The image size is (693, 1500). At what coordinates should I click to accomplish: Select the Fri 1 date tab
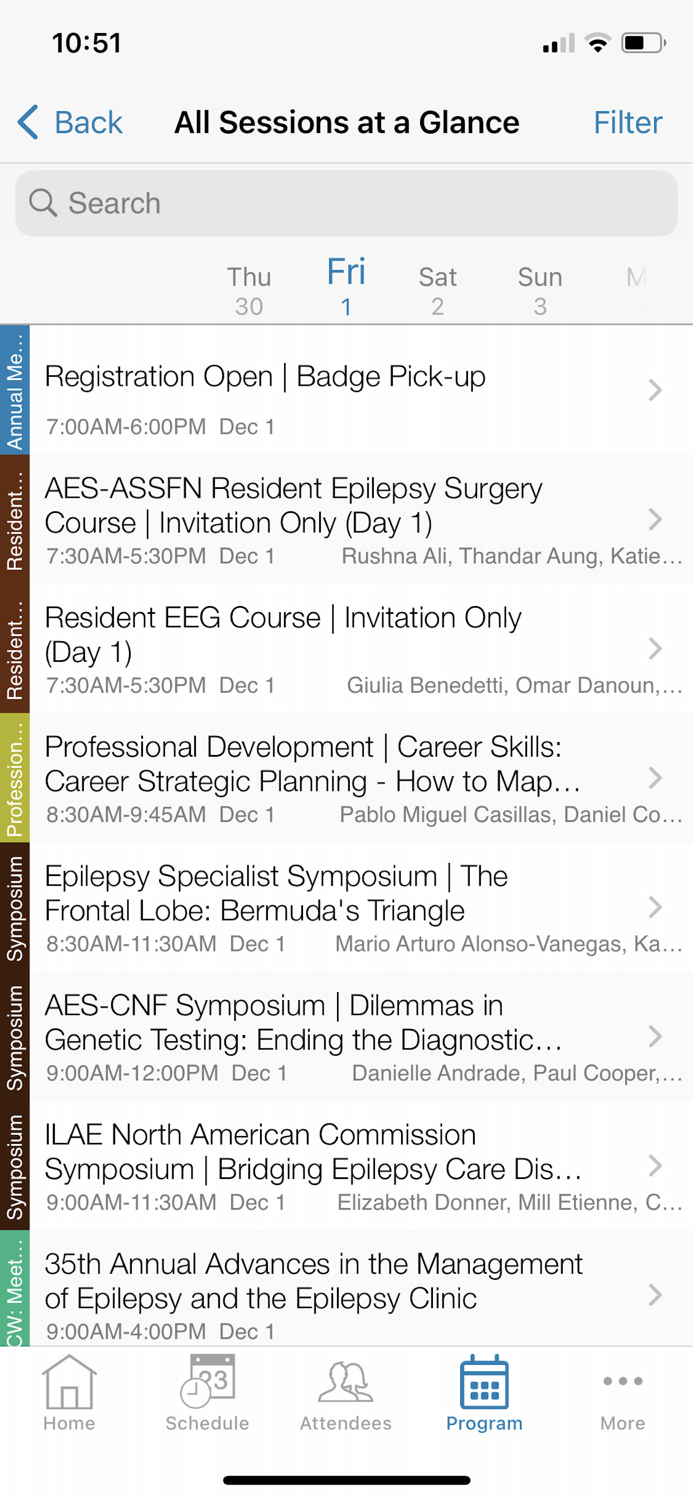pyautogui.click(x=345, y=287)
